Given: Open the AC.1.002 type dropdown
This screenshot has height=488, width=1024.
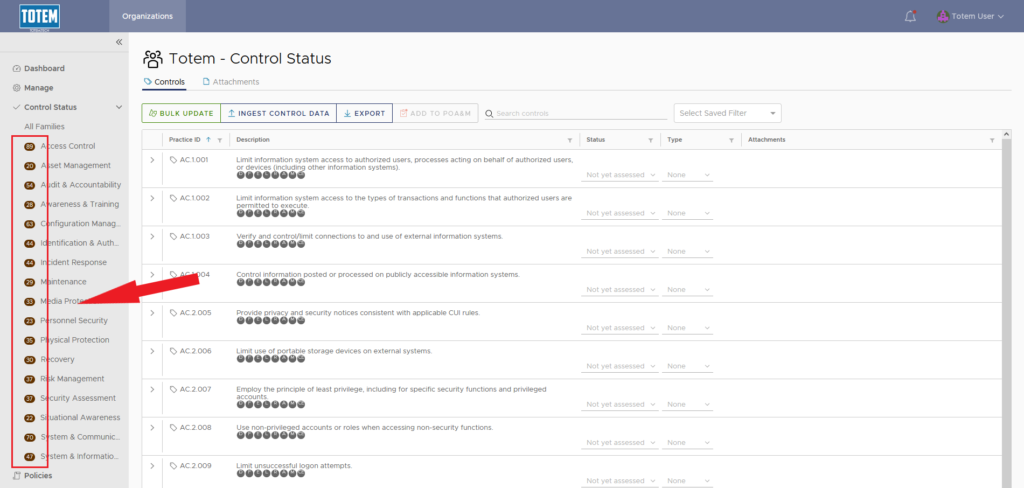Looking at the screenshot, I should click(687, 214).
